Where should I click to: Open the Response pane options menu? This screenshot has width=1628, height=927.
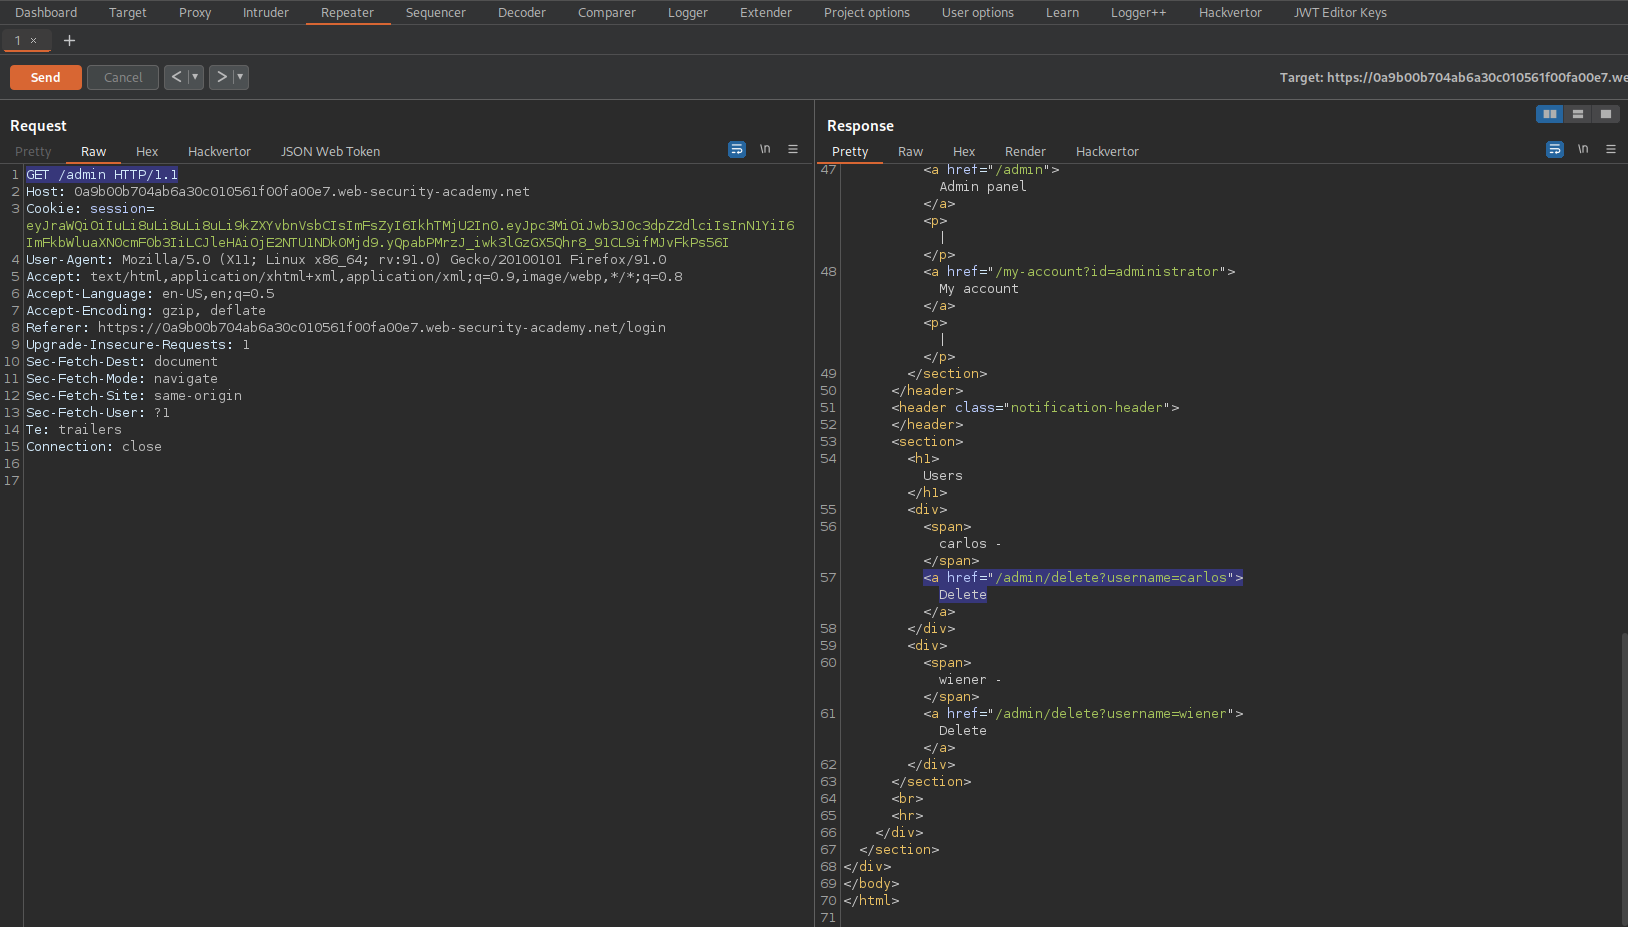coord(1611,149)
